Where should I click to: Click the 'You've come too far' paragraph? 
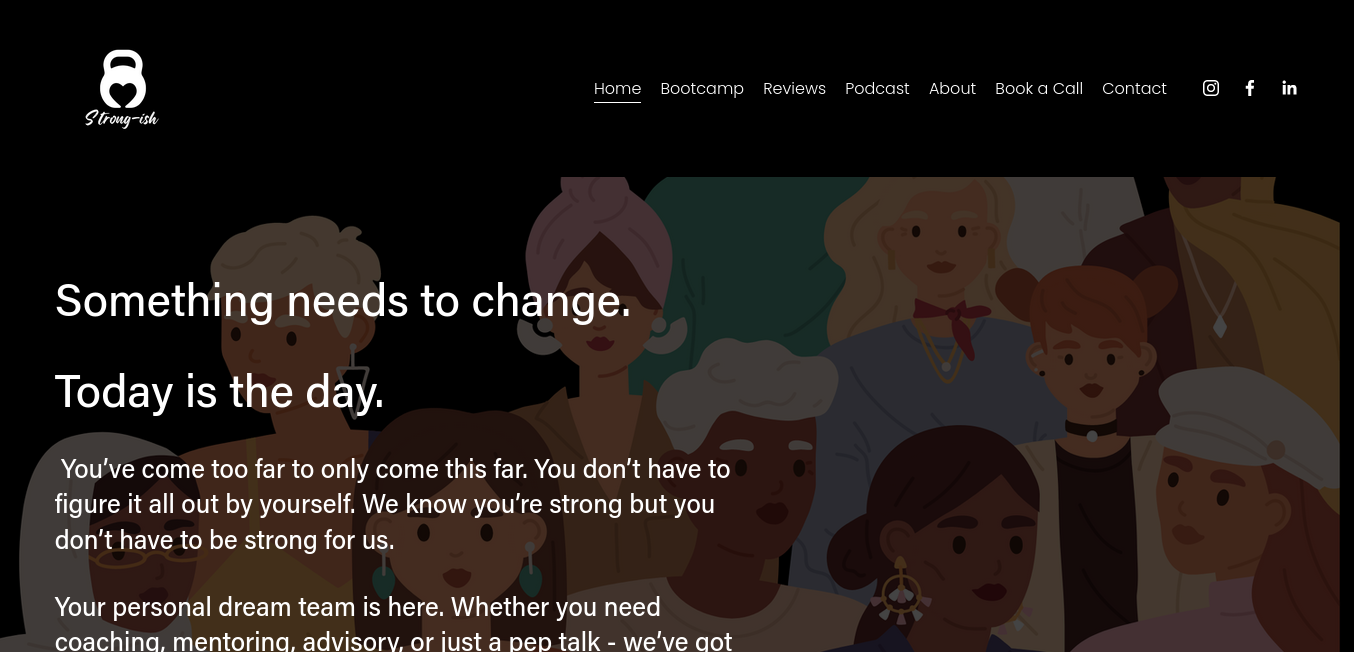pyautogui.click(x=393, y=504)
